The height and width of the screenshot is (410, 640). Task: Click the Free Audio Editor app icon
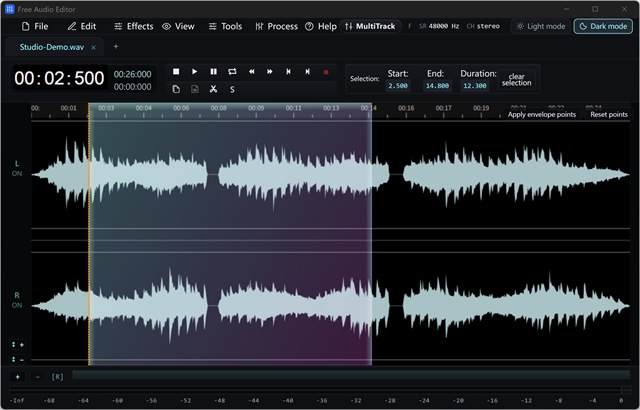[x=9, y=9]
